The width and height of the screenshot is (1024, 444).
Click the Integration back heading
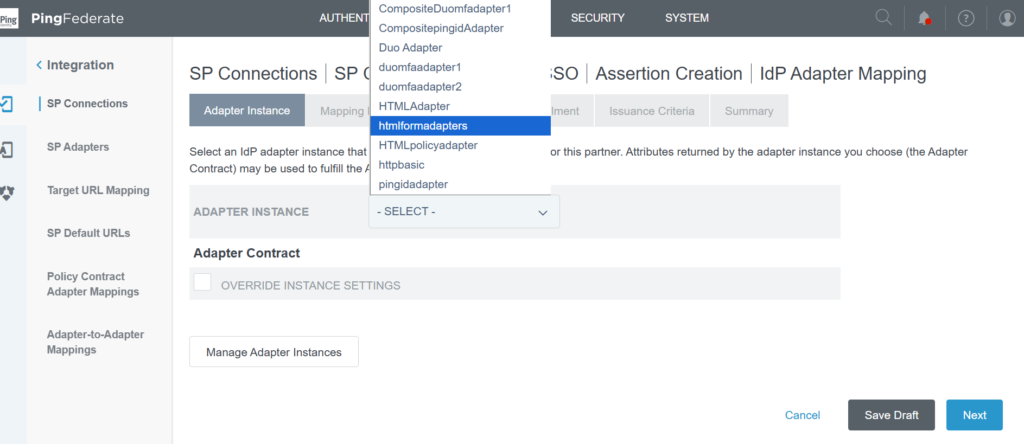point(80,65)
